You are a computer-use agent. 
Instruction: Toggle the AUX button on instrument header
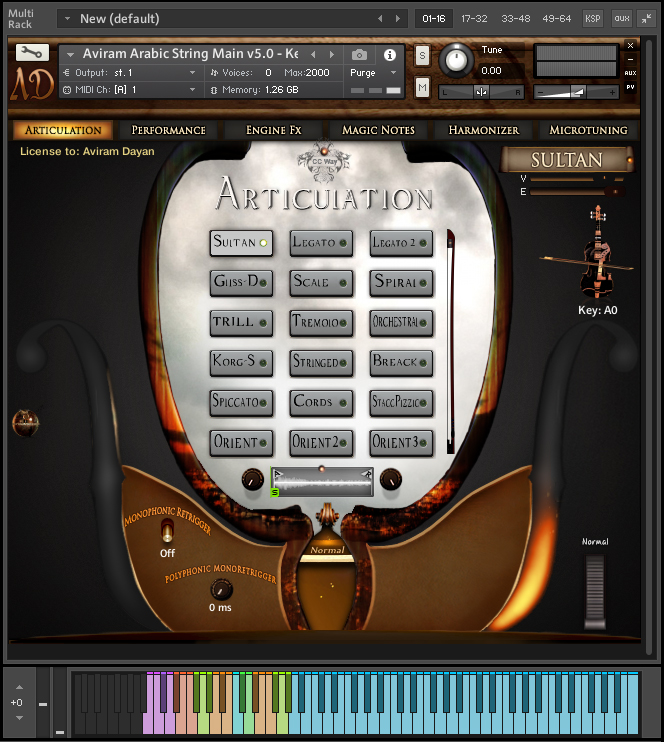(x=630, y=73)
